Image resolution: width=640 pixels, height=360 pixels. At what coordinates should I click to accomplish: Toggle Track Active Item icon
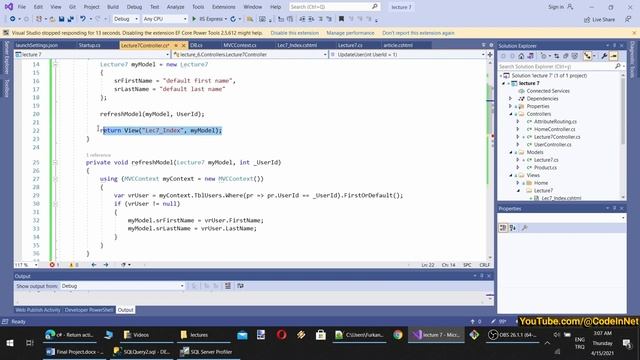point(587,56)
